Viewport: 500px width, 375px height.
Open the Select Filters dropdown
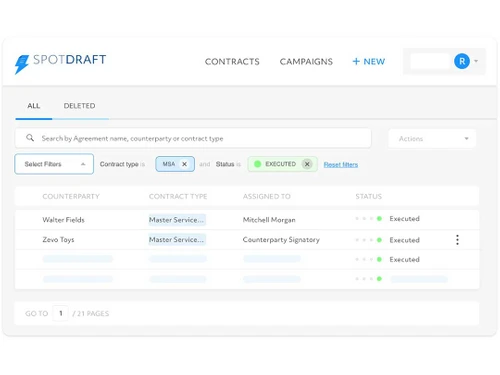(x=54, y=164)
